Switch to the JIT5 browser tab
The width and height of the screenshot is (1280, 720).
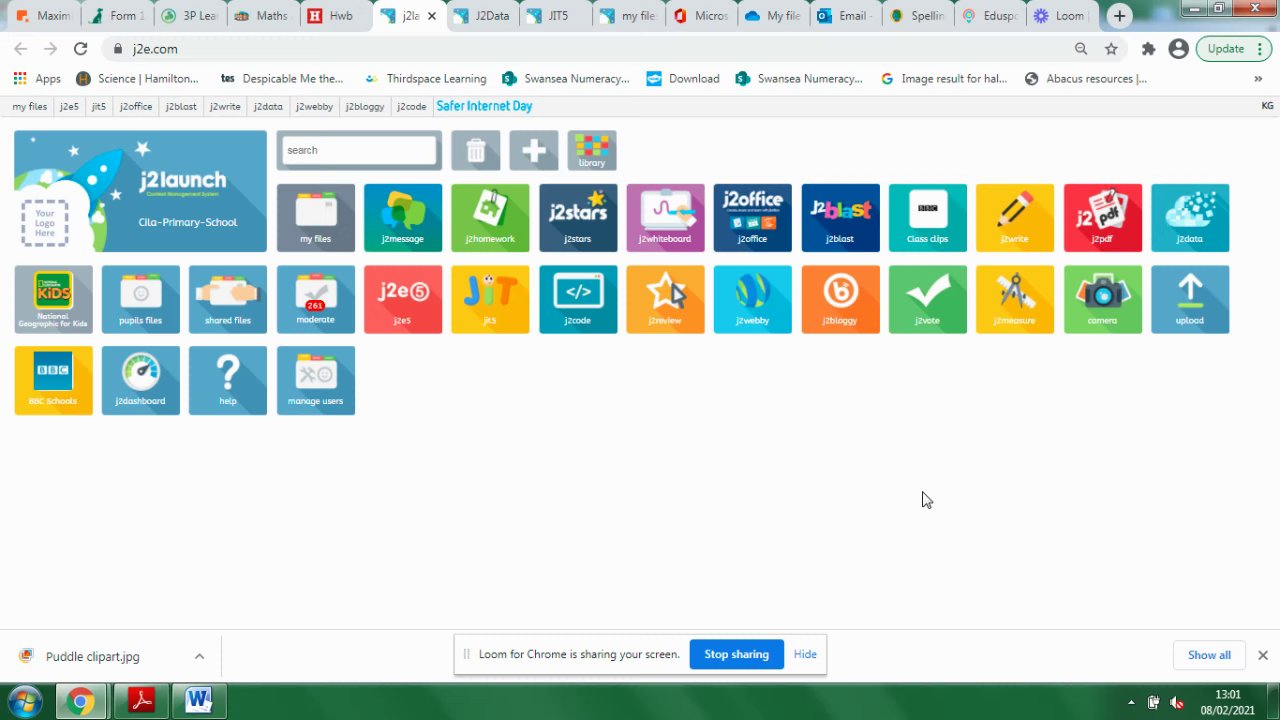pyautogui.click(x=555, y=16)
